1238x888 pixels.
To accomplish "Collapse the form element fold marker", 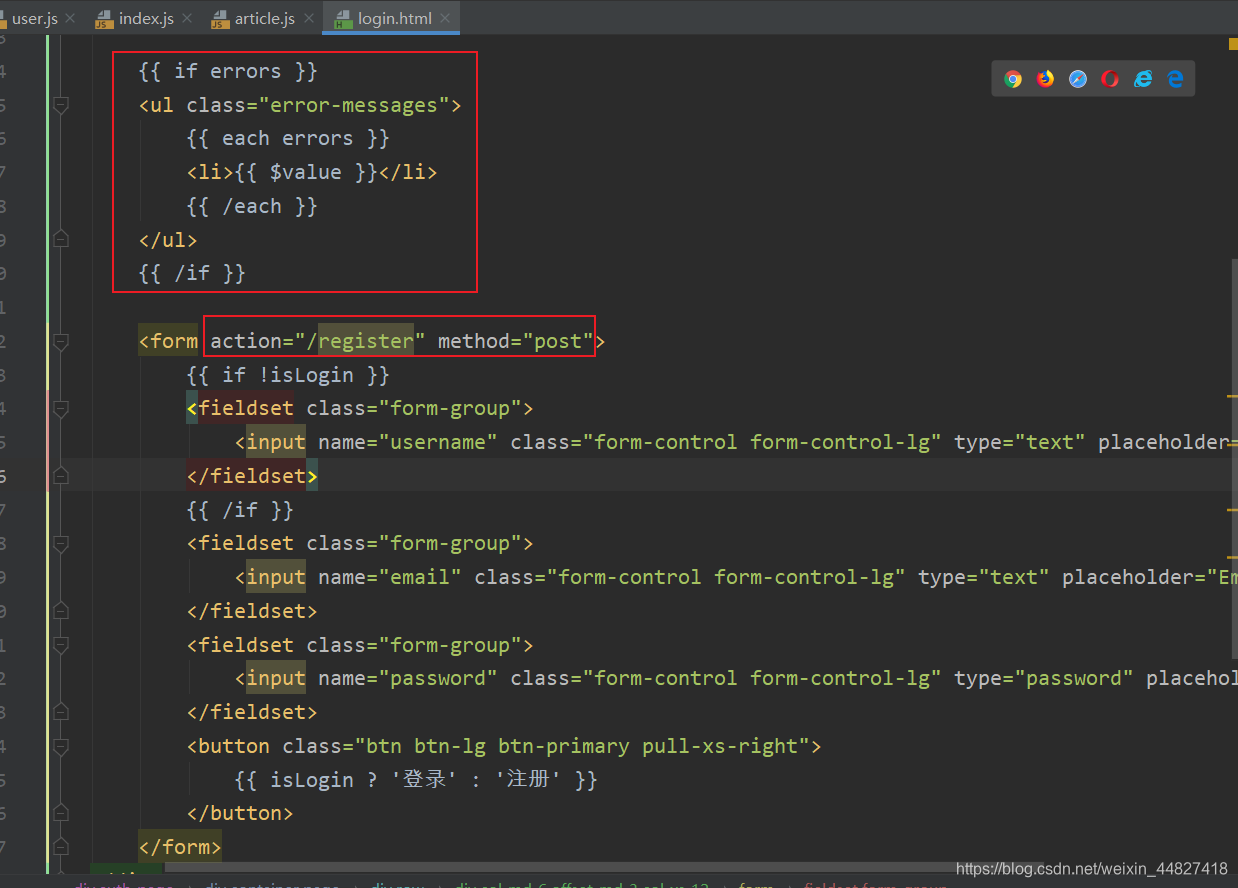I will 61,341.
